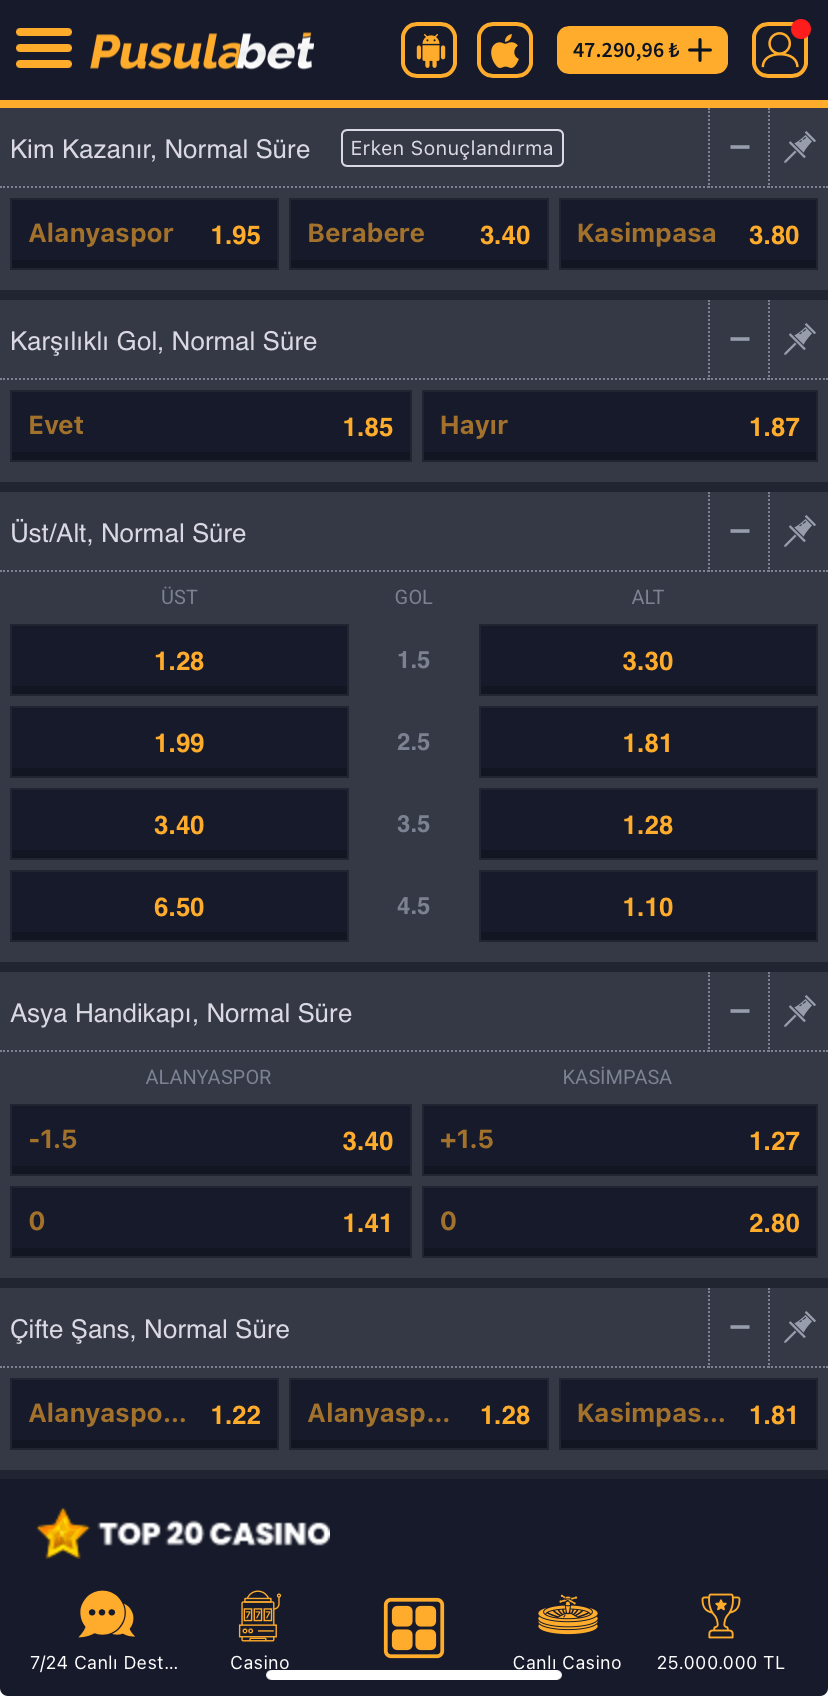The height and width of the screenshot is (1696, 828).
Task: Select Evet odds in Karşılıklı Gol
Action: [210, 425]
